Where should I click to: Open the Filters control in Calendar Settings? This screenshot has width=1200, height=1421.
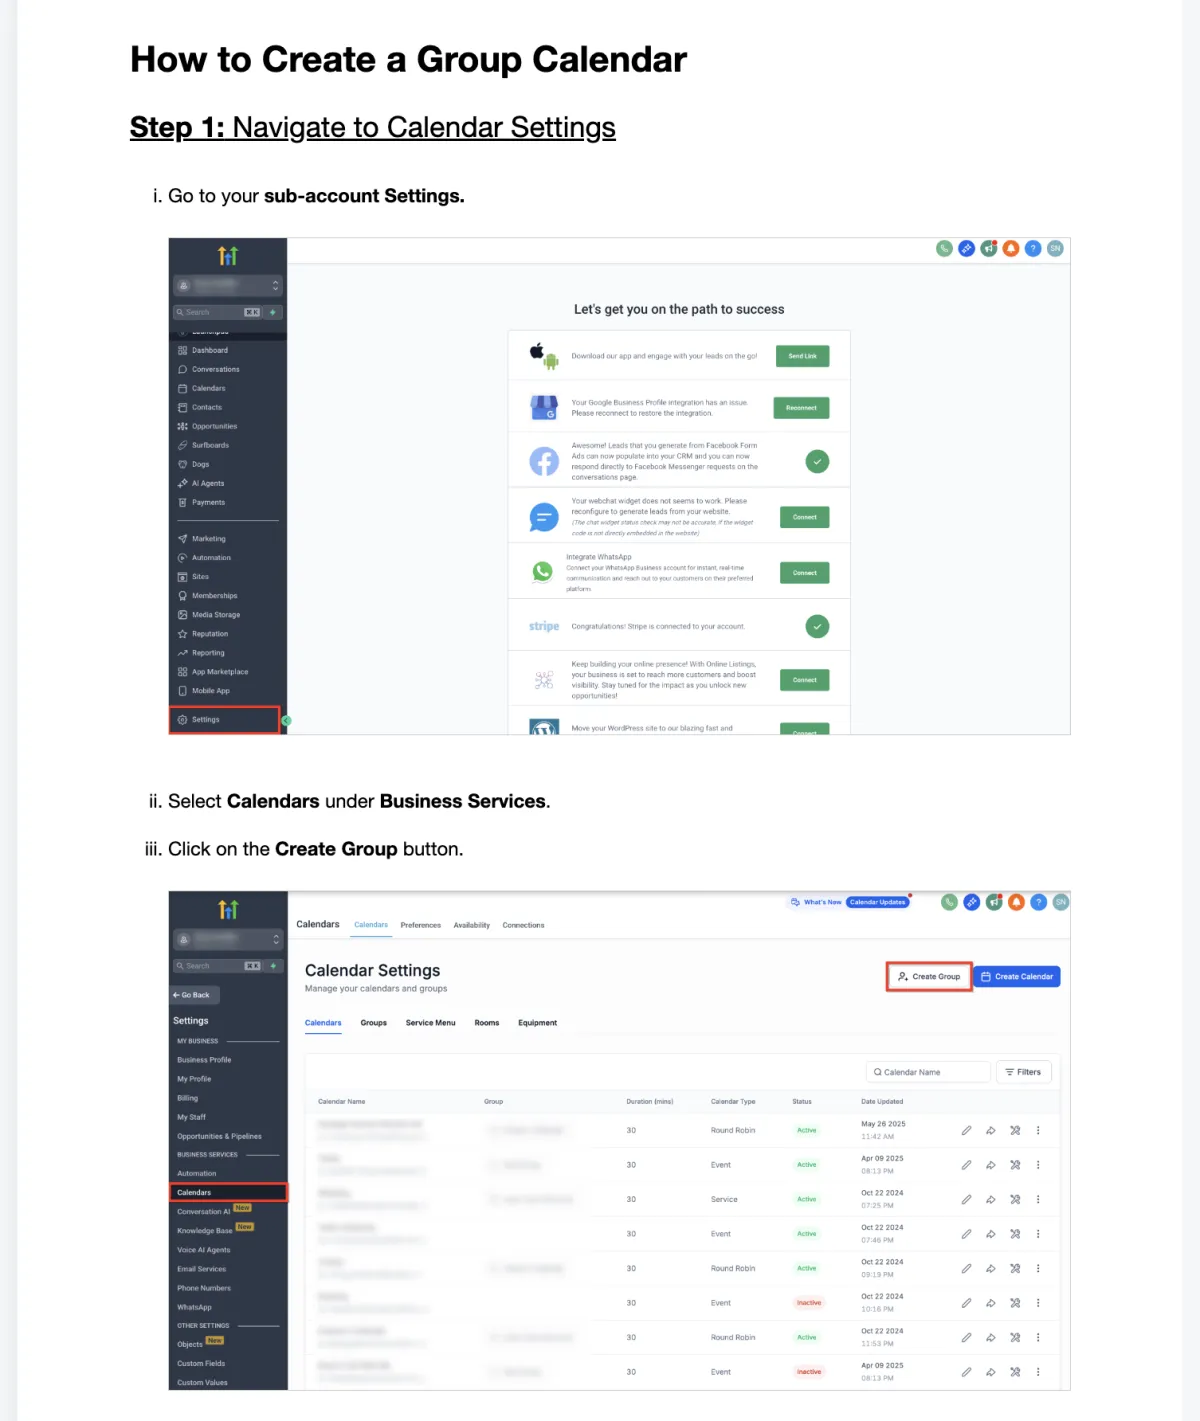click(1024, 1072)
